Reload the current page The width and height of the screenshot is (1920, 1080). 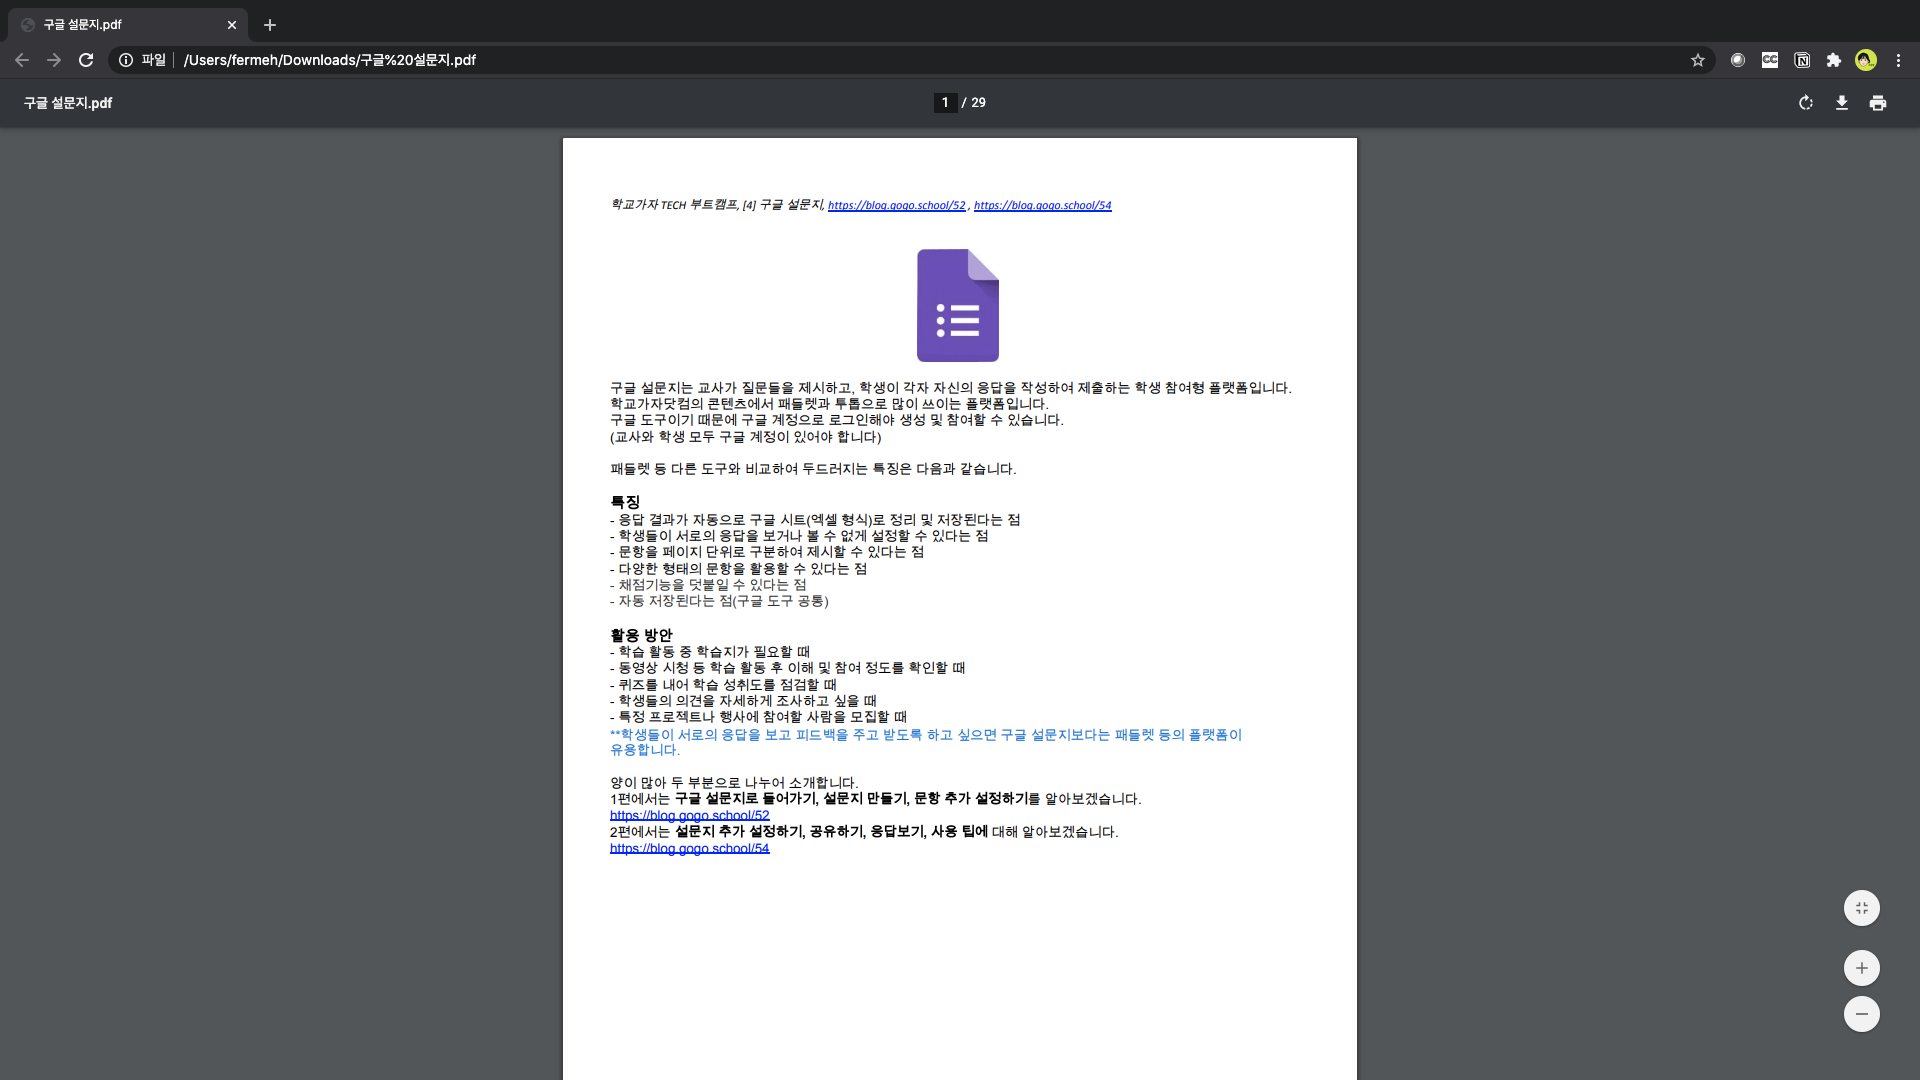(x=86, y=60)
